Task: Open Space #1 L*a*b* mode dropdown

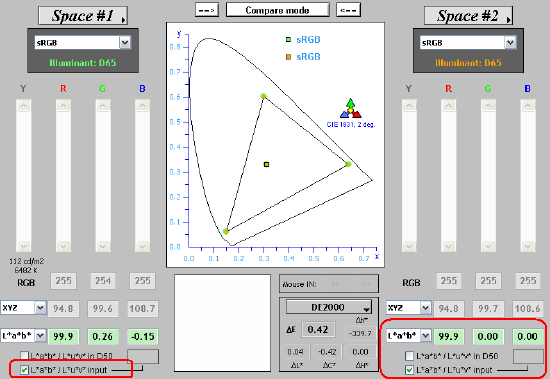Action: tap(40, 336)
